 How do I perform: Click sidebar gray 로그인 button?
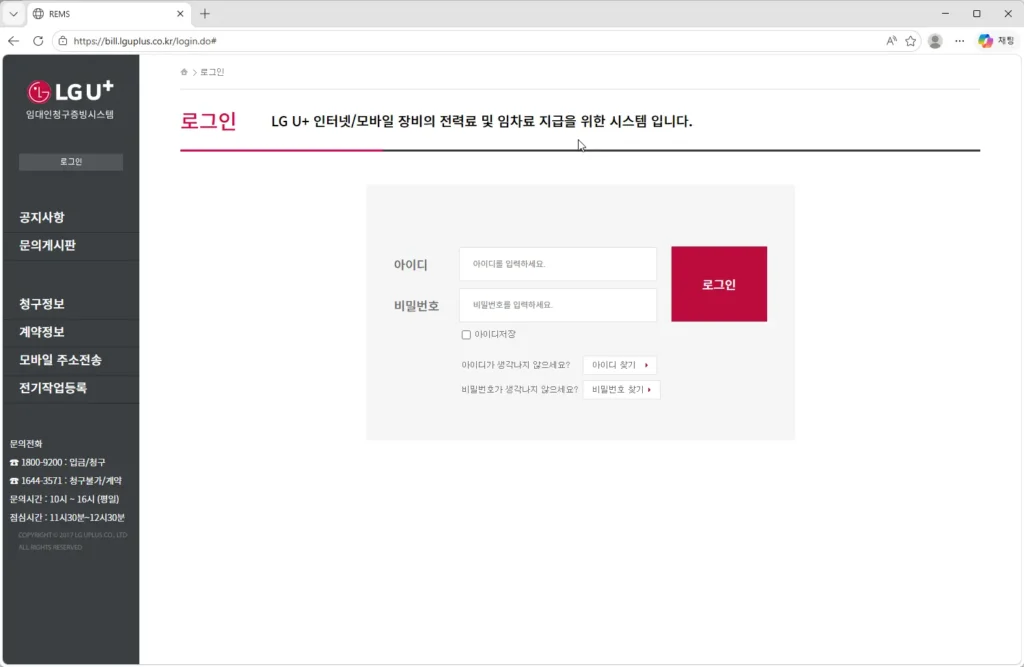[71, 162]
